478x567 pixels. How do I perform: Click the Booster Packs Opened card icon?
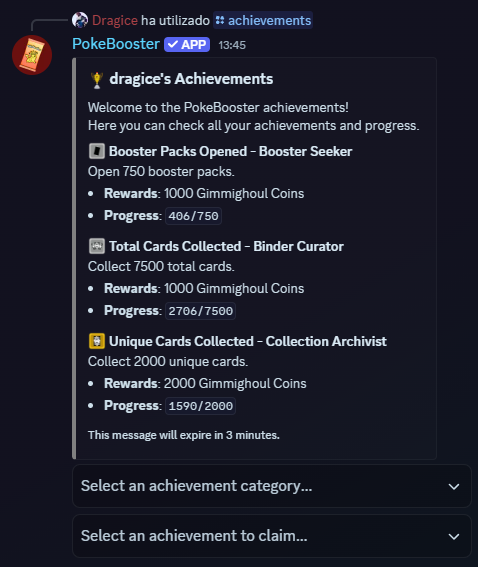click(x=97, y=151)
